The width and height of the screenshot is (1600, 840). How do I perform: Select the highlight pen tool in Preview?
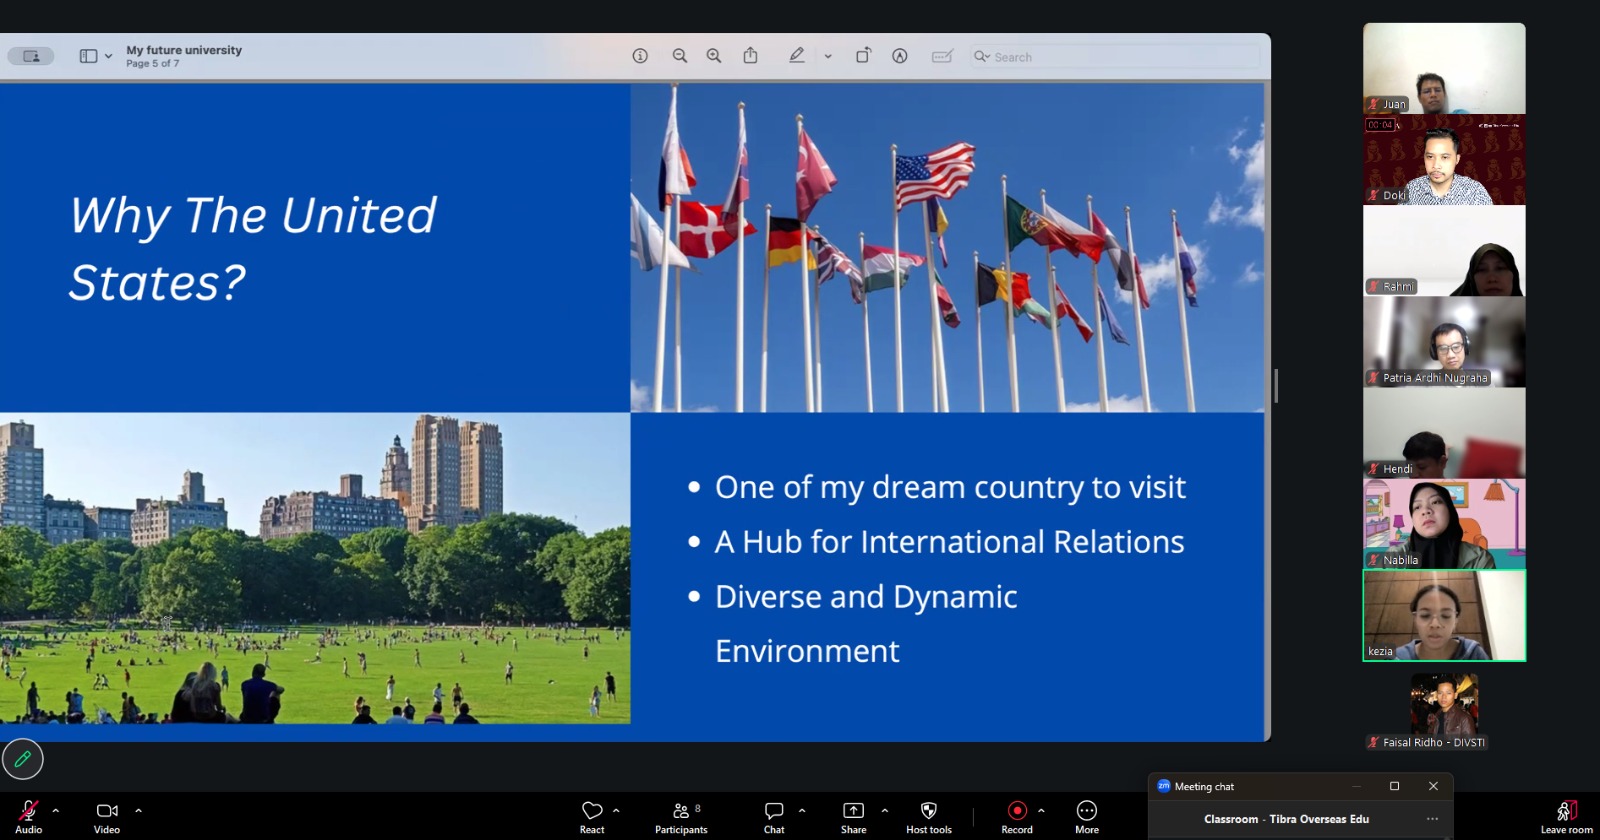point(797,56)
